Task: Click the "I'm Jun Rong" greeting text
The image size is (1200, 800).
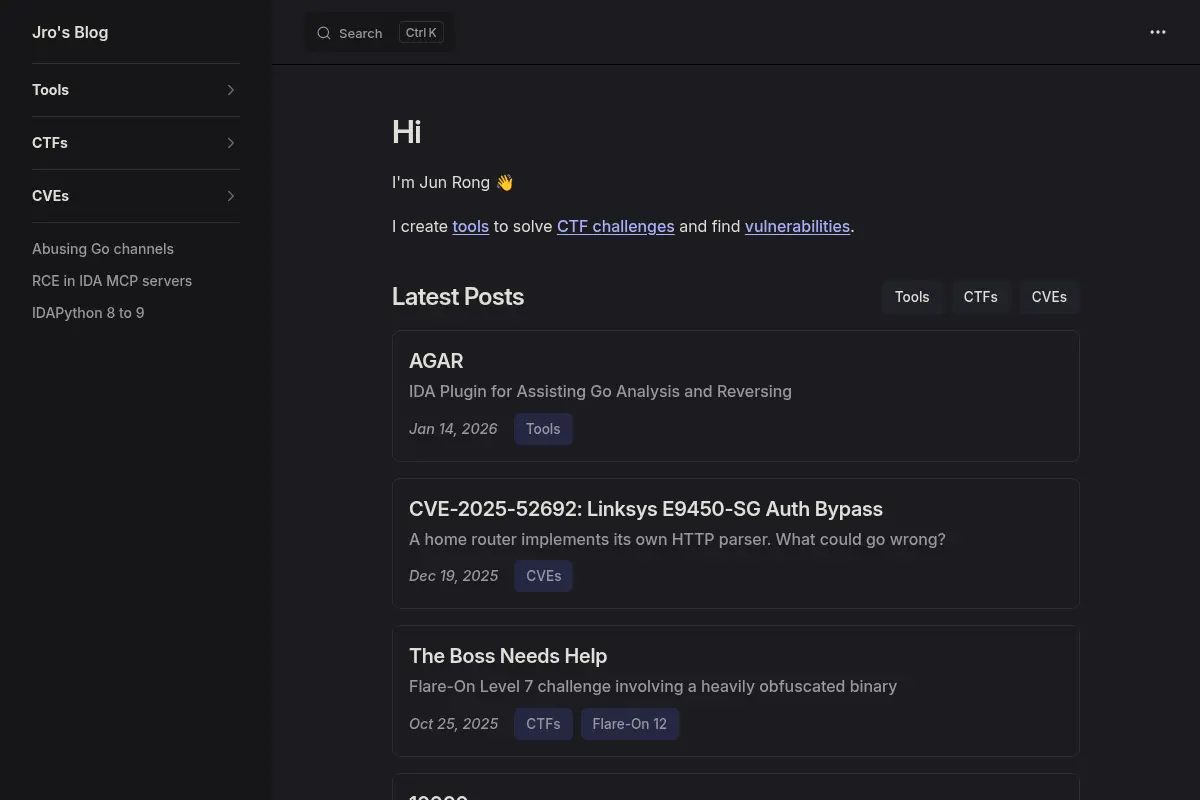Action: click(452, 183)
